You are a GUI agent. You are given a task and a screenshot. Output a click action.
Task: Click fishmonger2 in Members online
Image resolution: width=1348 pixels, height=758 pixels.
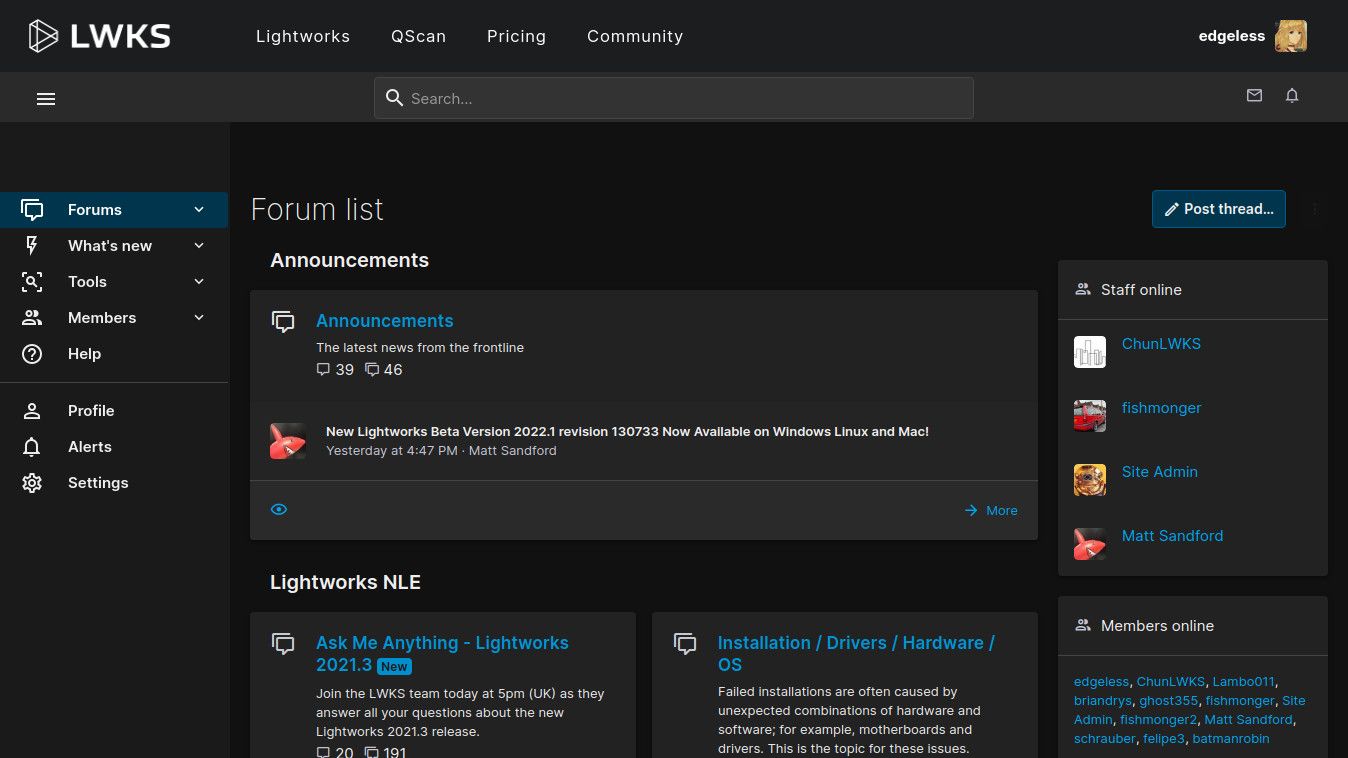[x=1158, y=720]
